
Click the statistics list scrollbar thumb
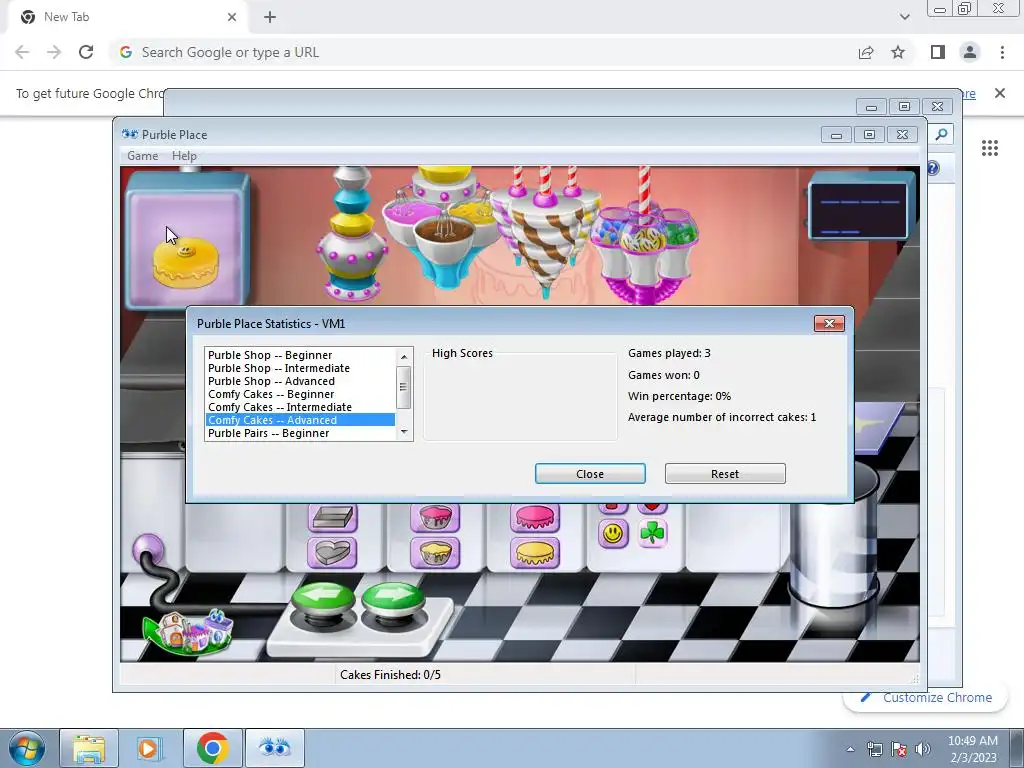point(404,387)
